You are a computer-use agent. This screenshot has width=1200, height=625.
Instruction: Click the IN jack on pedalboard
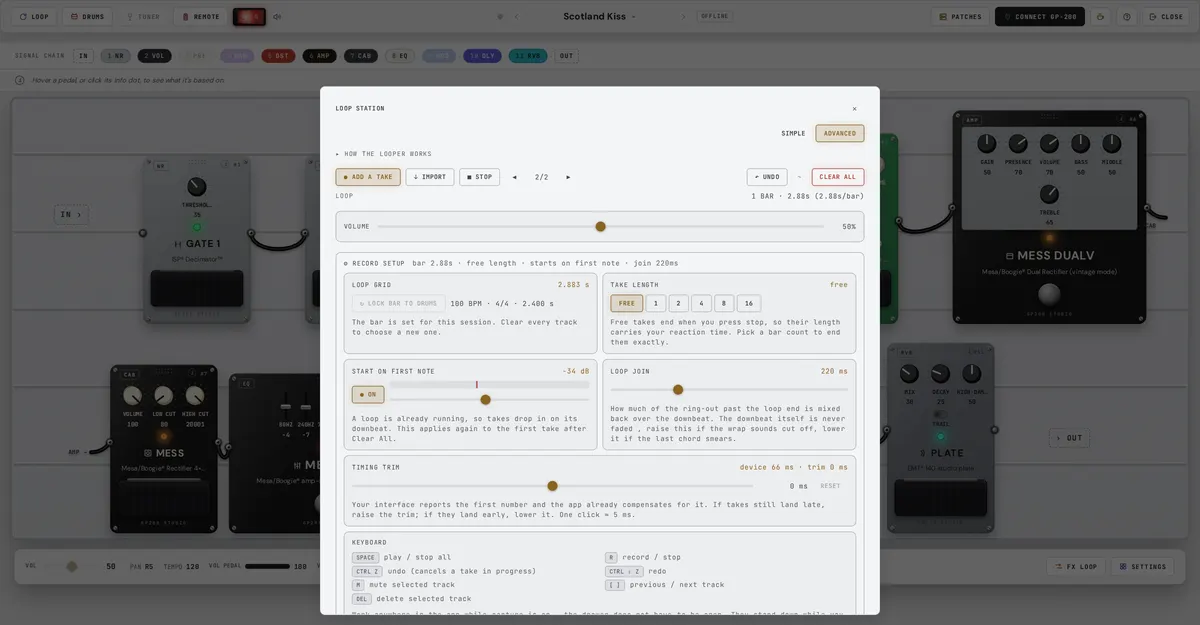pyautogui.click(x=71, y=214)
